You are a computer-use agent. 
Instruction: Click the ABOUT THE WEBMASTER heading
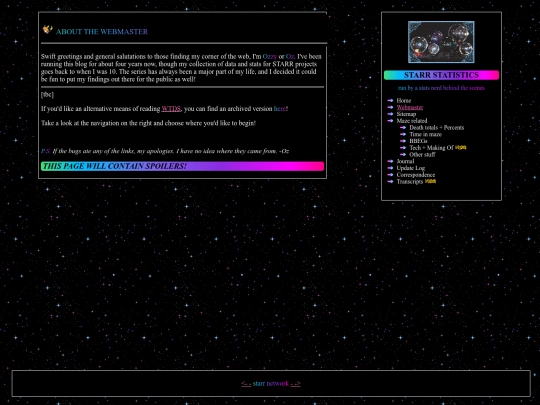tap(102, 32)
